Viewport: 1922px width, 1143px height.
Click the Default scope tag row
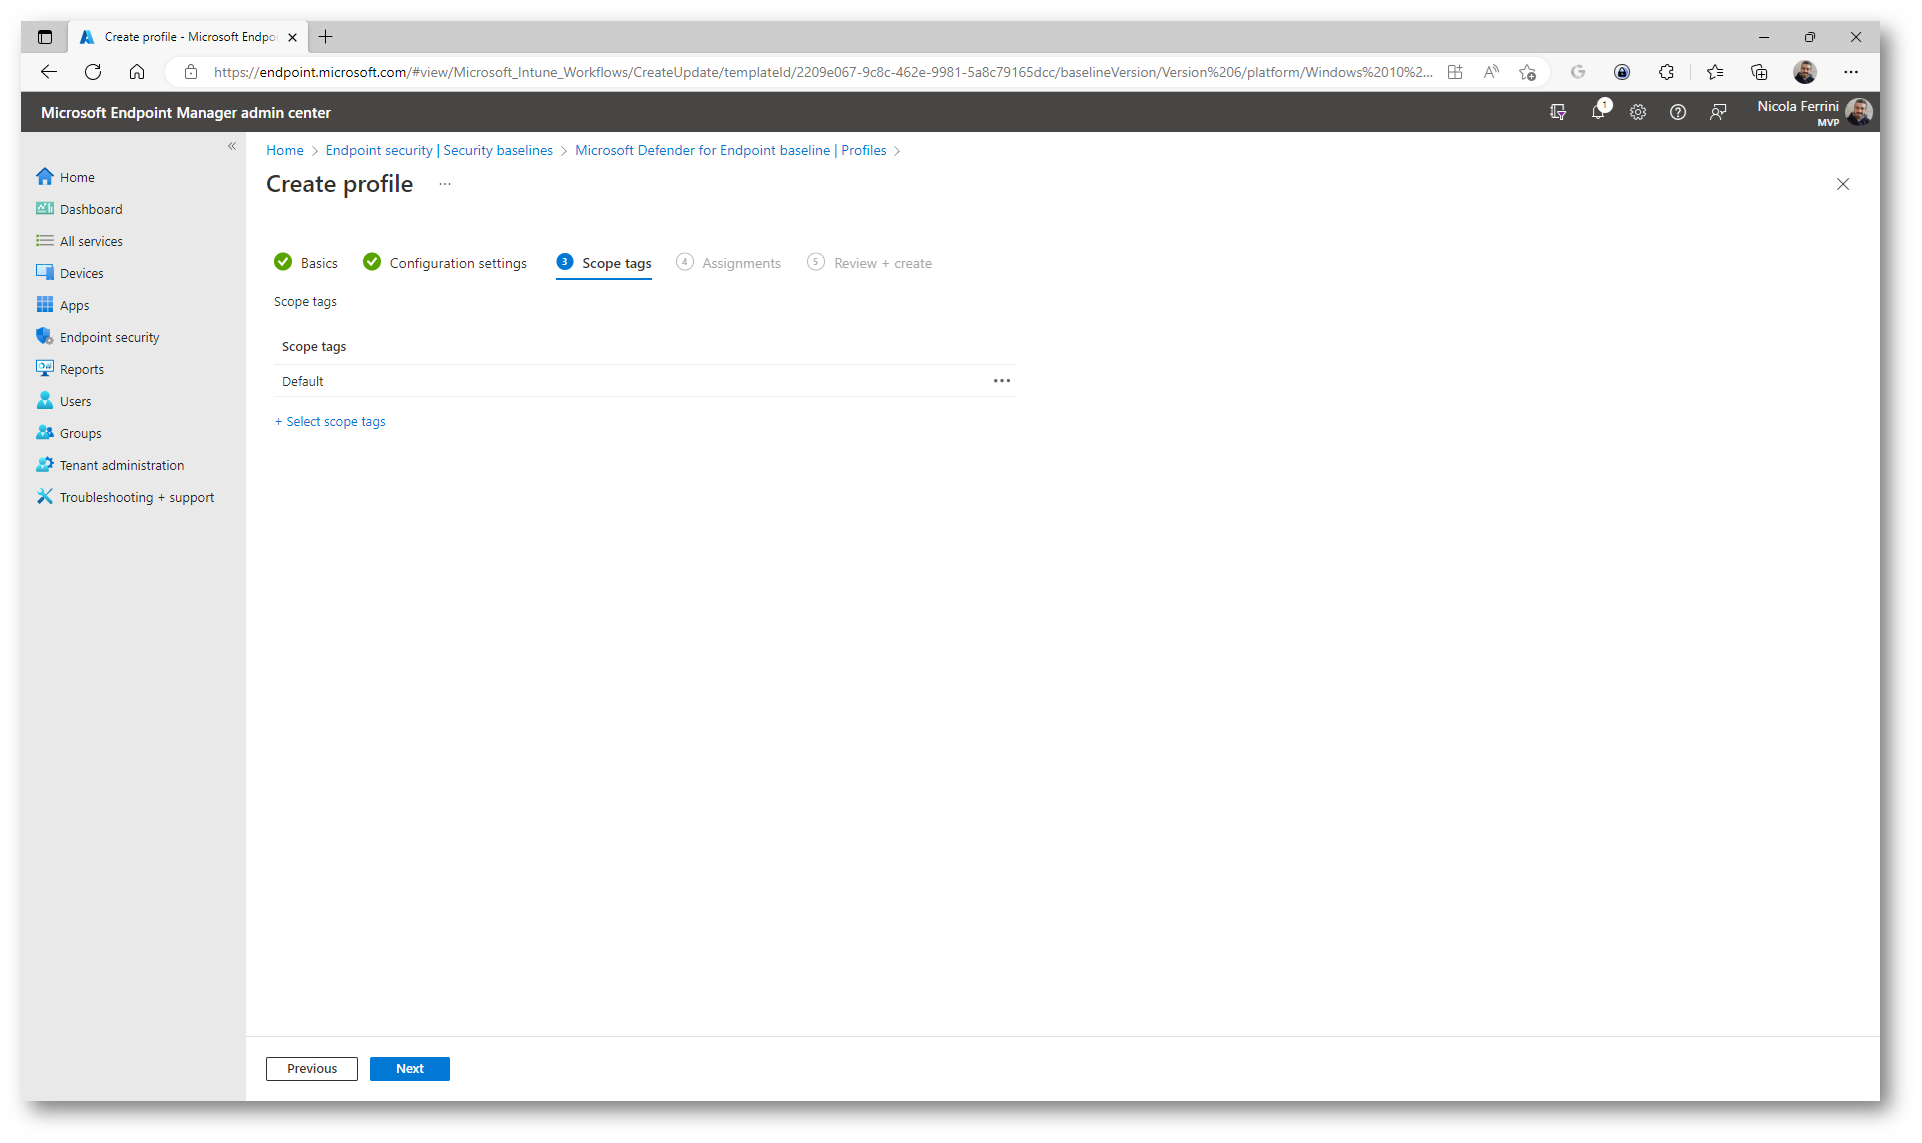[x=645, y=381]
